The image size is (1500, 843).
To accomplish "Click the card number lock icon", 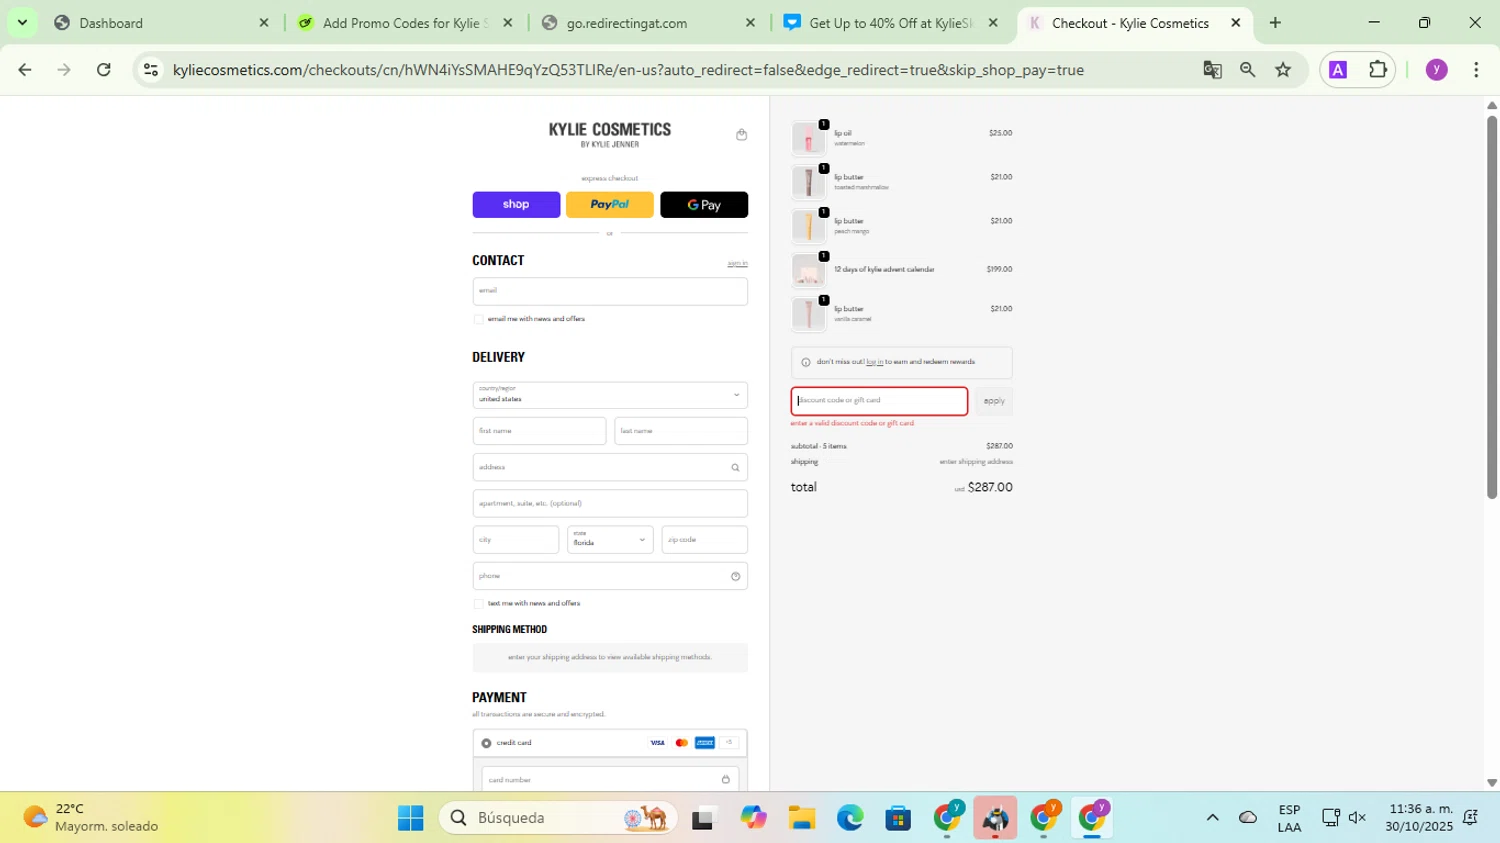I will pyautogui.click(x=726, y=780).
